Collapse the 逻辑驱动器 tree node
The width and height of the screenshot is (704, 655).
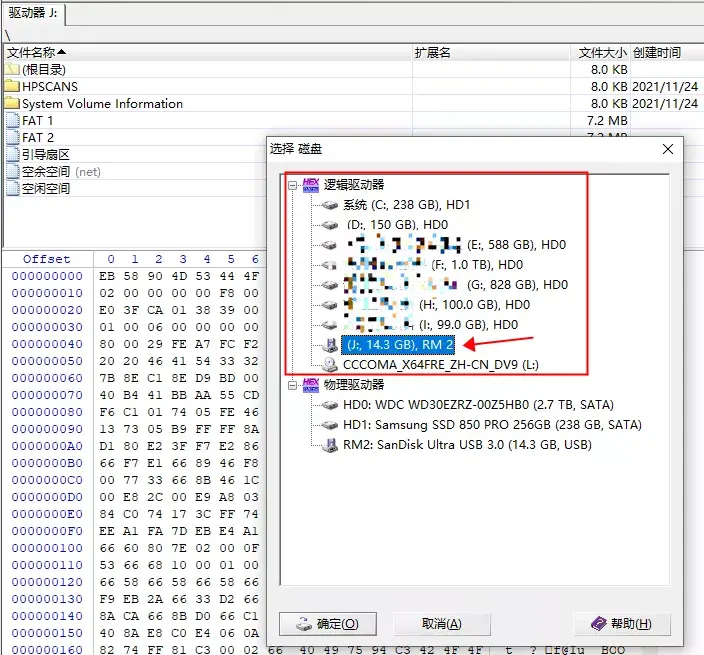[292, 185]
